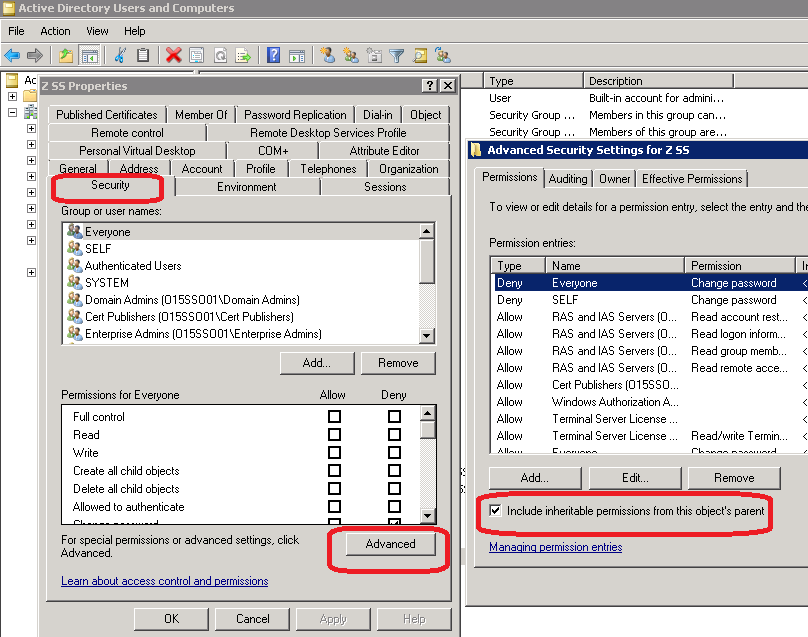
Task: Click the Advanced button
Action: point(390,544)
